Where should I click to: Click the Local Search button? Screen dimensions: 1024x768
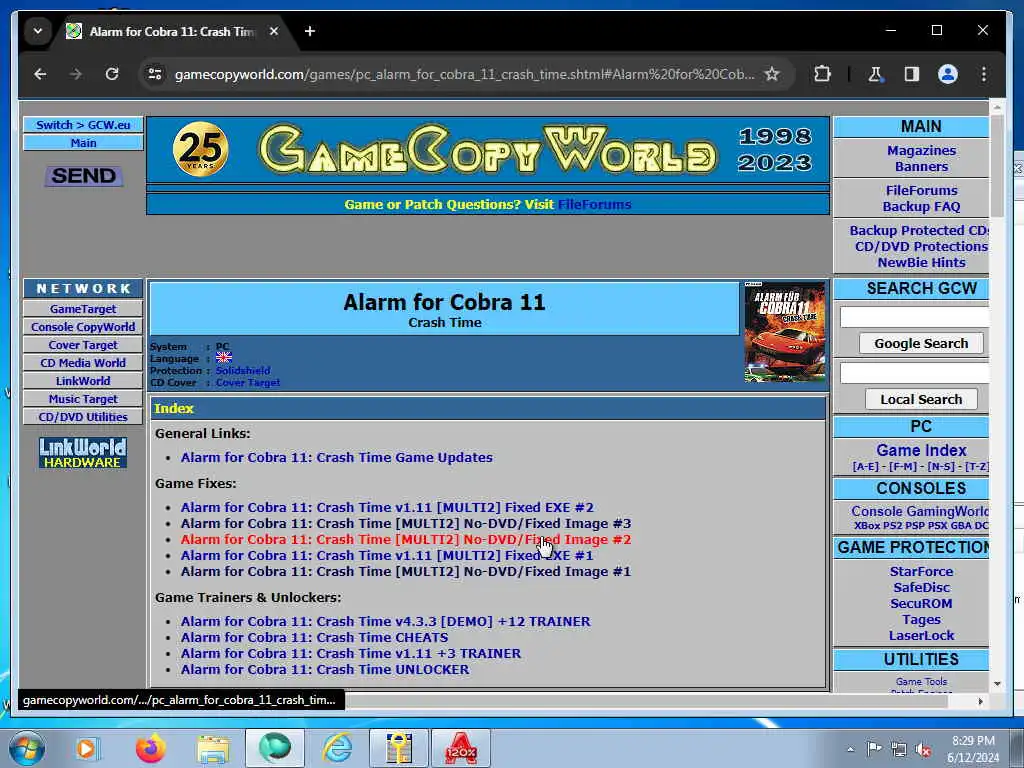[x=921, y=399]
